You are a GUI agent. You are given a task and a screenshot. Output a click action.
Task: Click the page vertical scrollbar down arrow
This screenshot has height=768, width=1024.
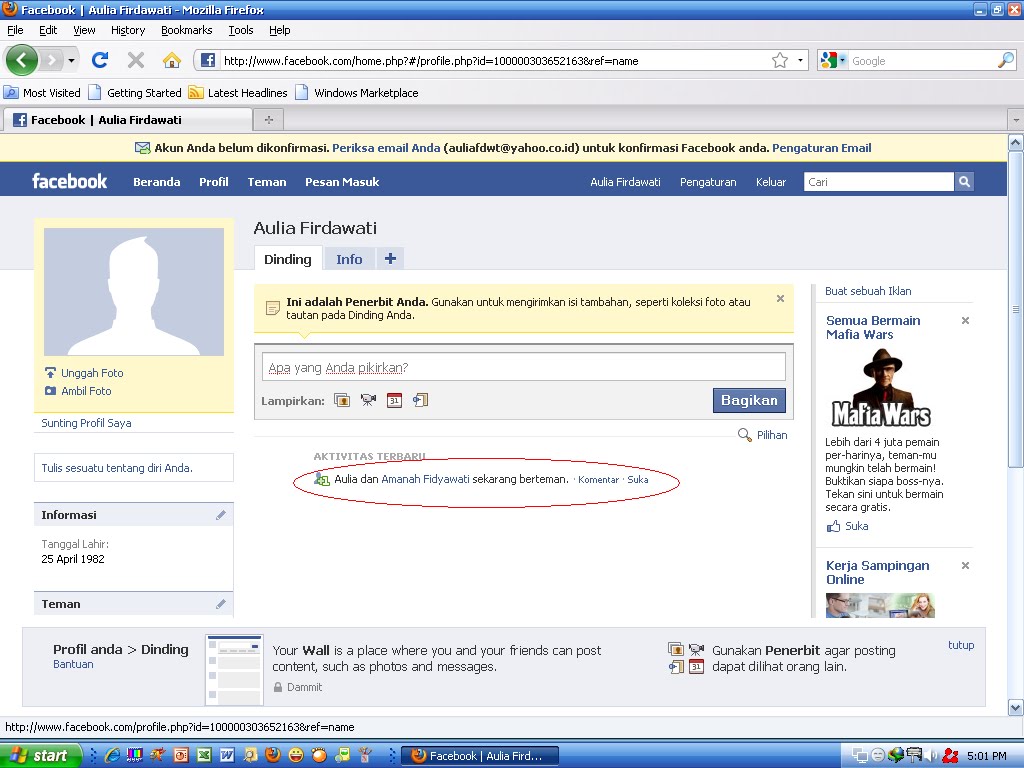point(1016,707)
